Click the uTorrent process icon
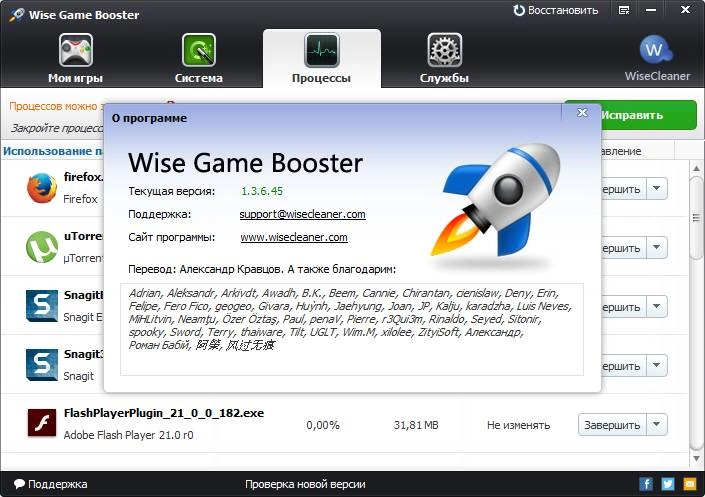705x497 pixels. tap(42, 247)
